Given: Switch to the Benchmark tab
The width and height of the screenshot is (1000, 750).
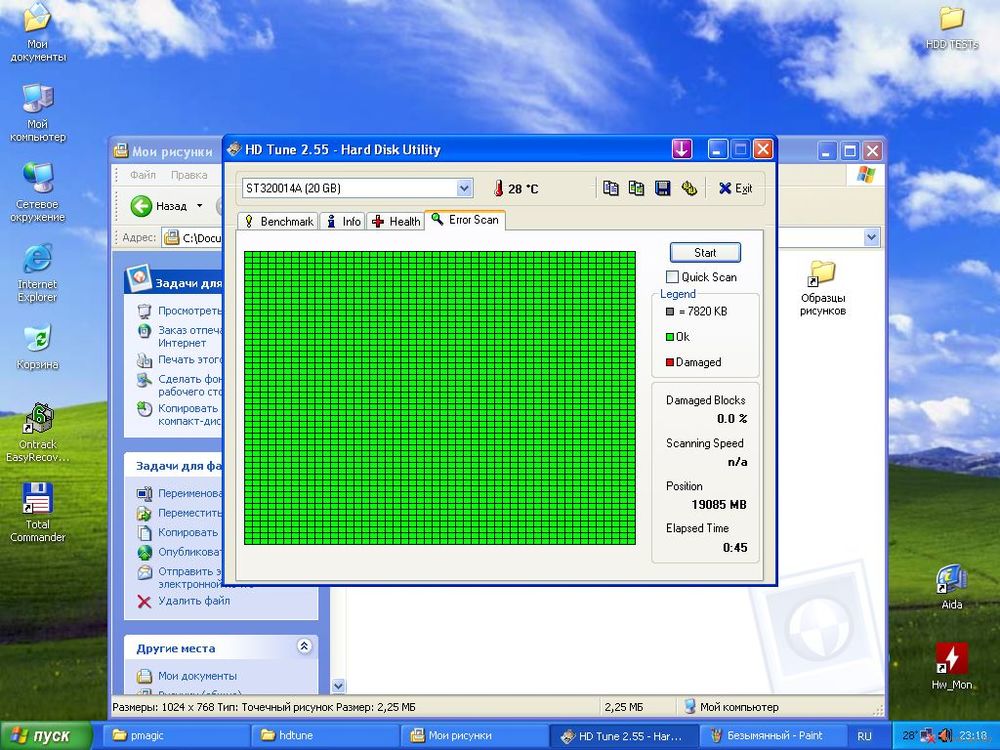Looking at the screenshot, I should pyautogui.click(x=278, y=221).
